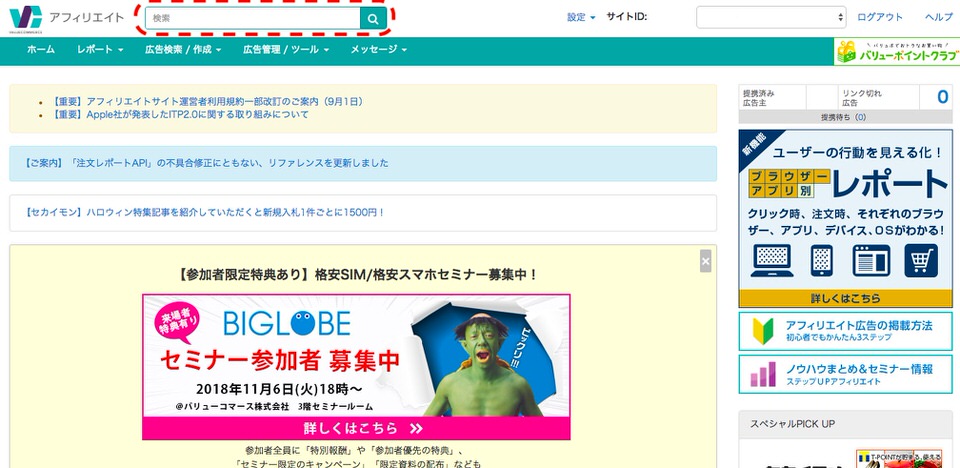The width and height of the screenshot is (960, 468).
Task: Close the seminar announcement panel
Action: [705, 261]
